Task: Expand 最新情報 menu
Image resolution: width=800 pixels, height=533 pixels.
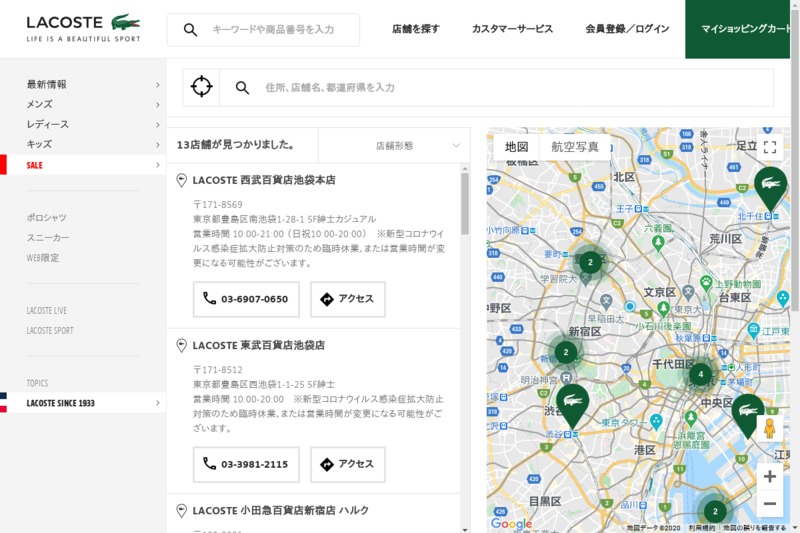Action: (x=83, y=84)
